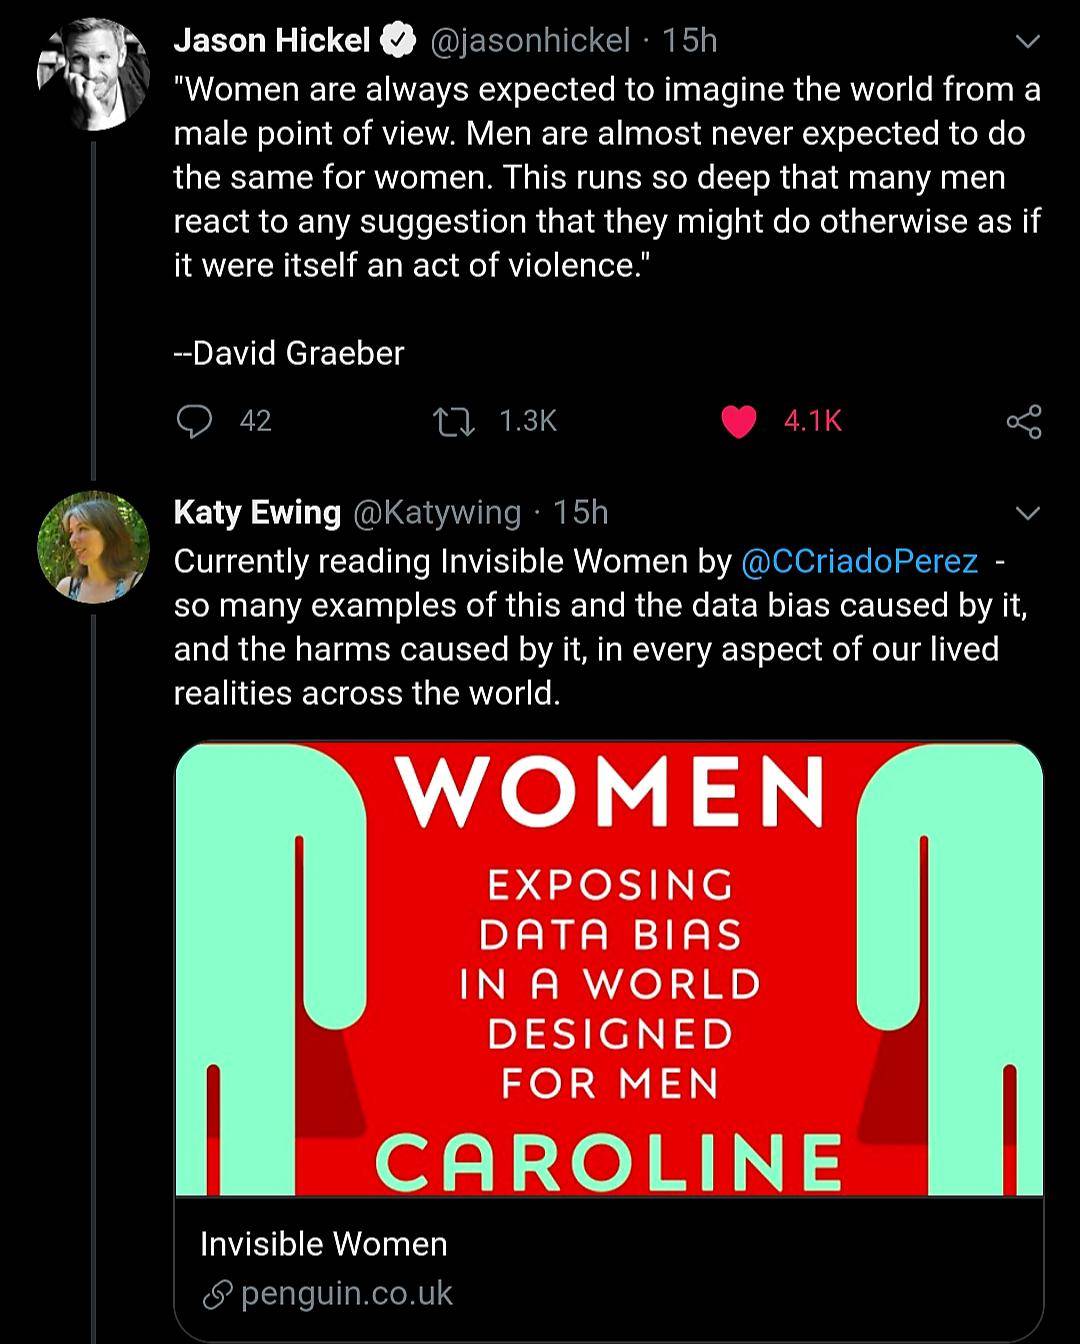Click the link chain icon beside penguin.co.uk

pos(217,1295)
